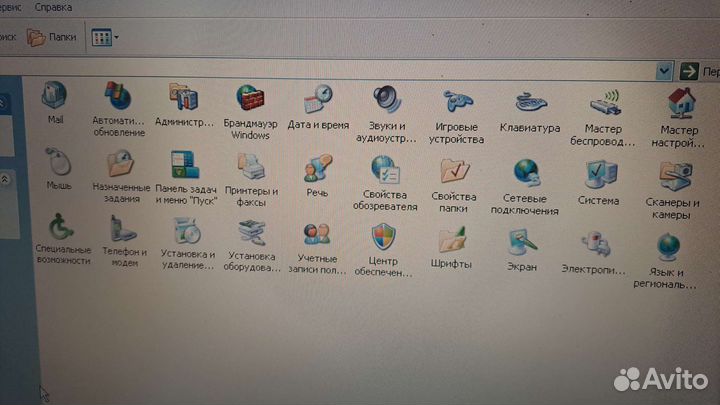Open Язык и региональные стандарты icon
The height and width of the screenshot is (405, 720).
tap(667, 247)
